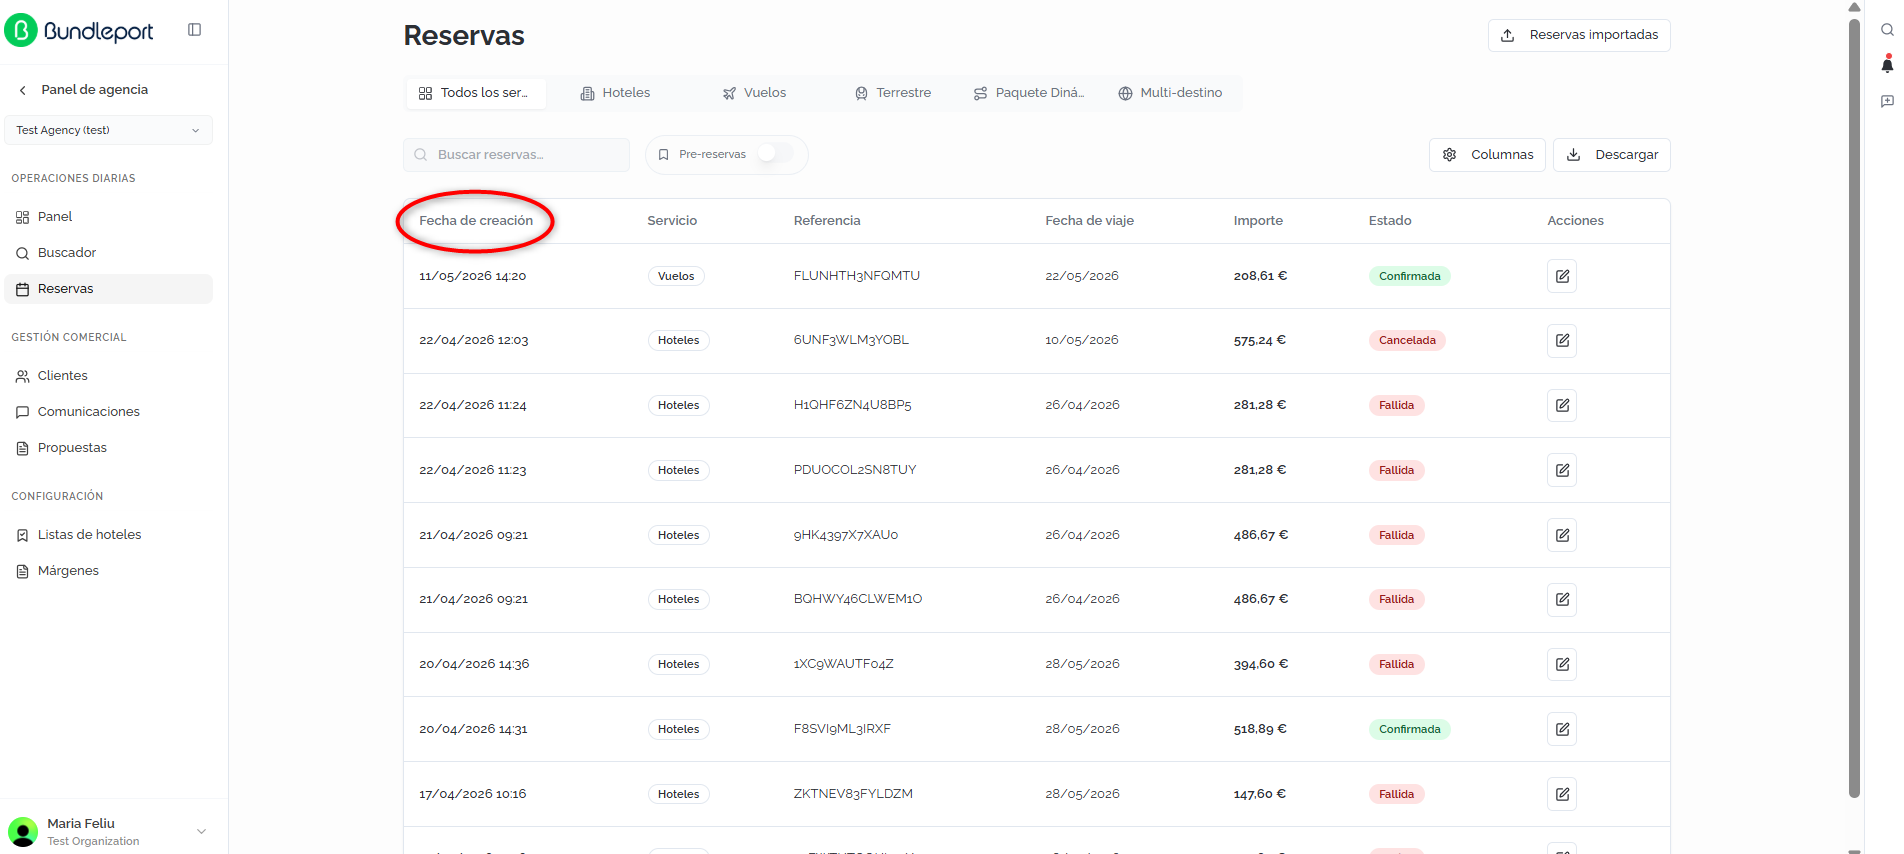Expand the Maria Feliu user menu
This screenshot has width=1904, height=854.
click(201, 831)
